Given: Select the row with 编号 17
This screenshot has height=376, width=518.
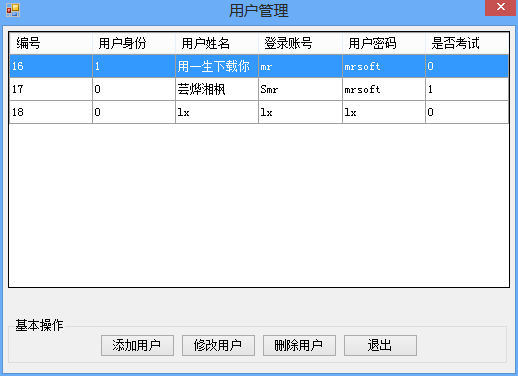Looking at the screenshot, I should (x=259, y=89).
